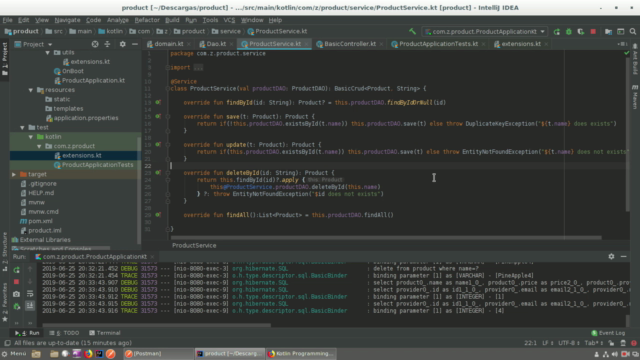Click the inspections hector icon in status bar
This screenshot has width=640, height=360.
pyautogui.click(x=623, y=343)
